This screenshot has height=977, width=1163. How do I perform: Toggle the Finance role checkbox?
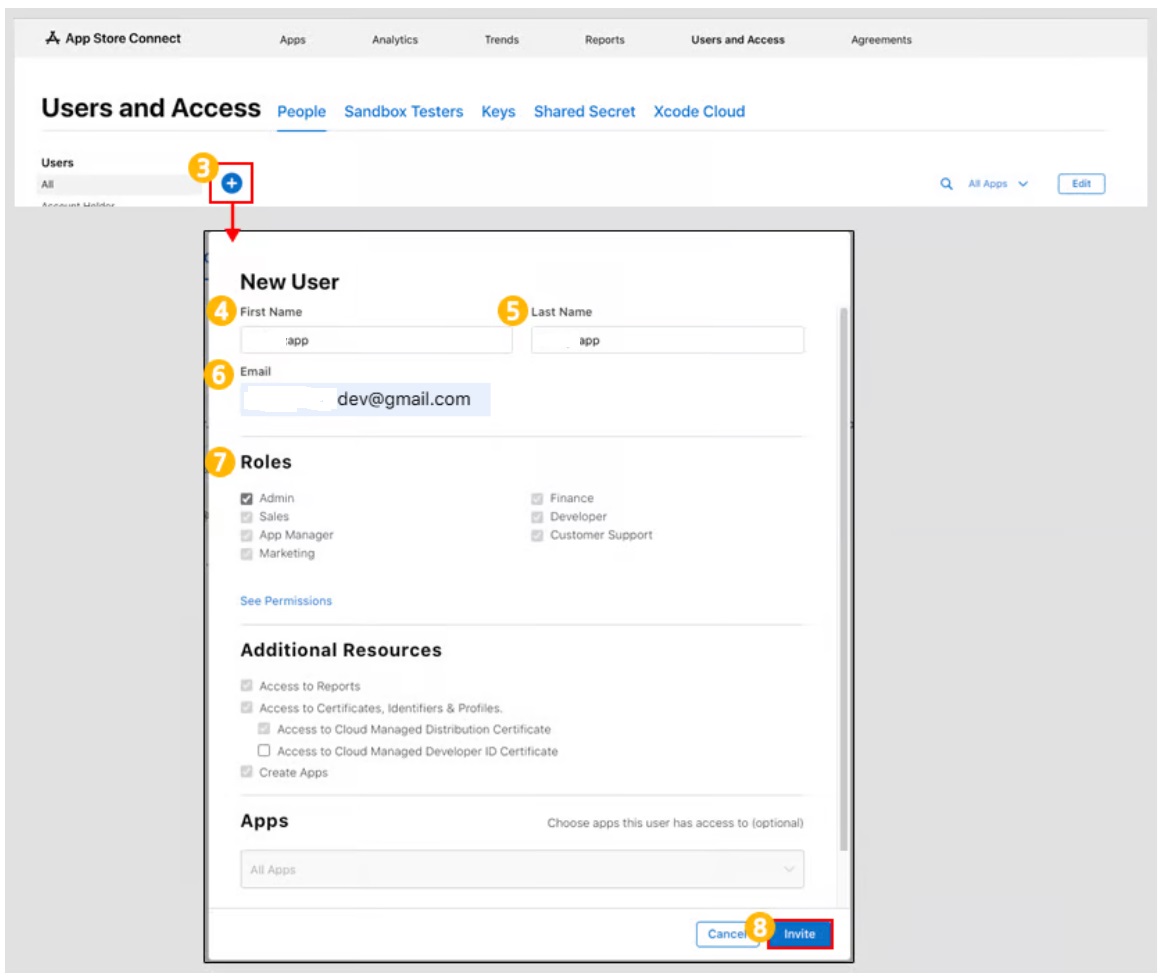click(x=537, y=499)
